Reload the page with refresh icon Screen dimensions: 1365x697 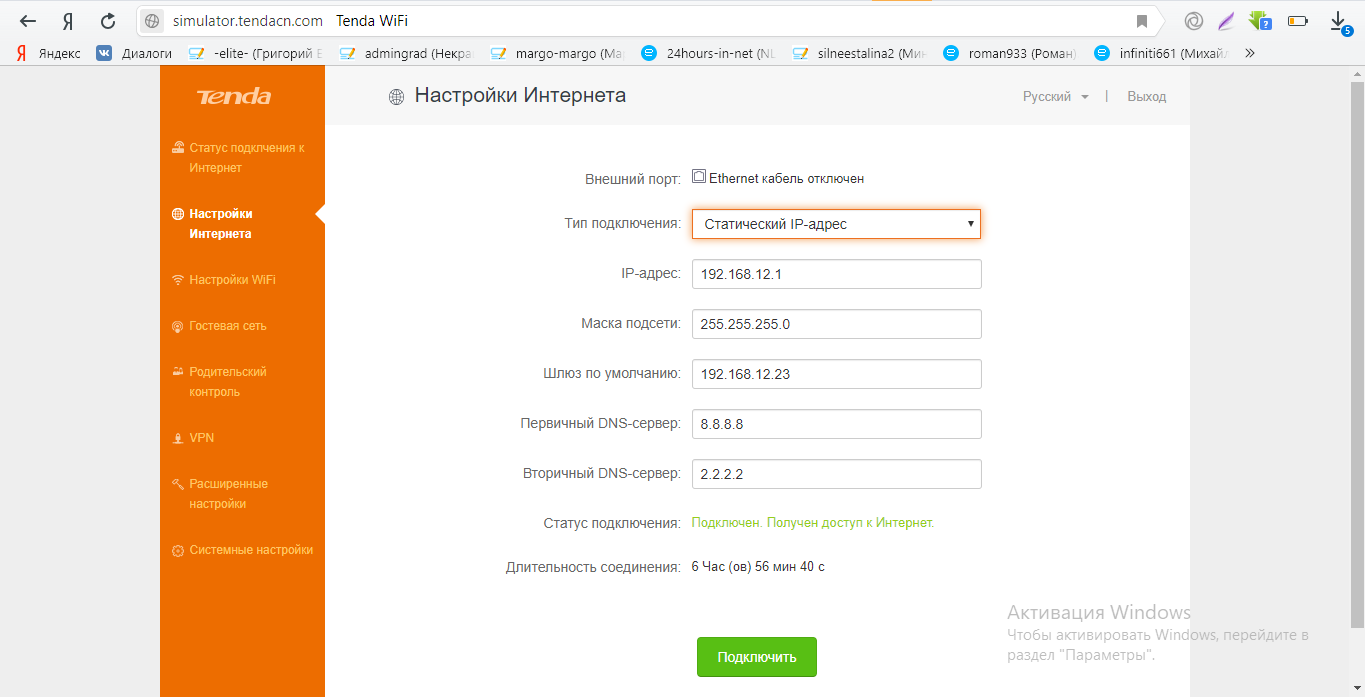tap(108, 21)
